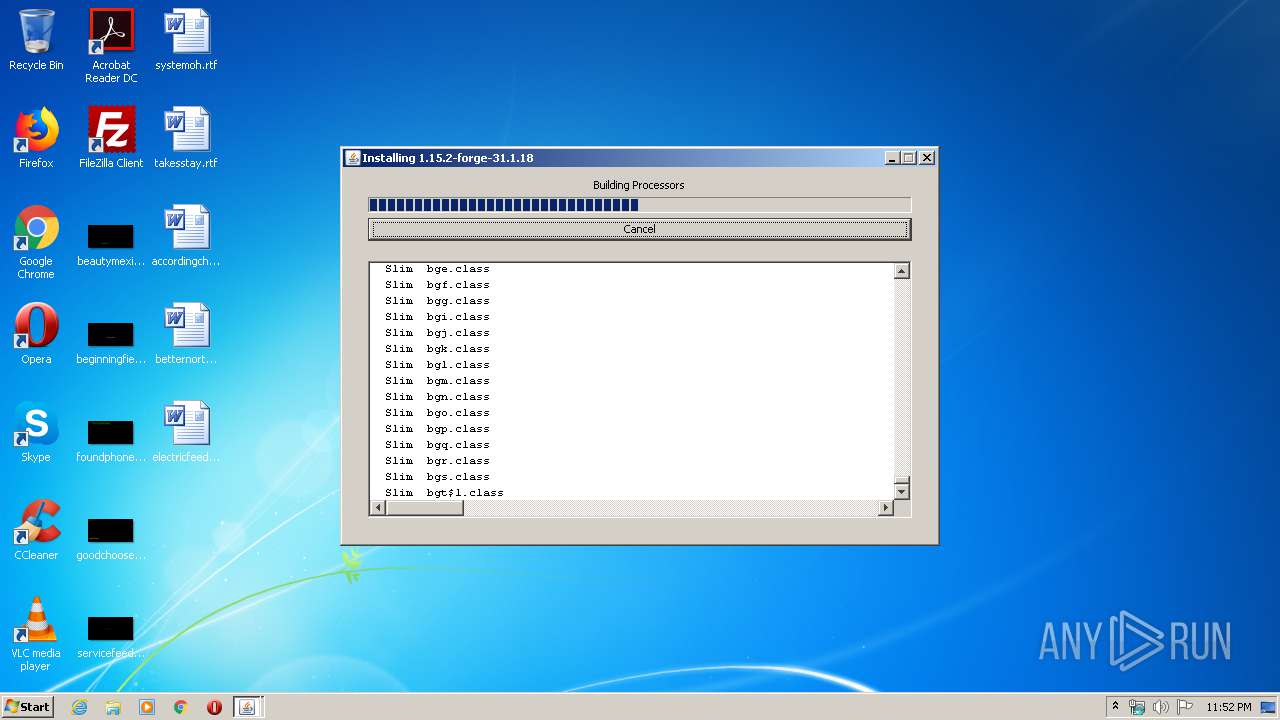This screenshot has width=1280, height=720.
Task: Select log line 'Slim bgf.class'
Action: point(437,285)
